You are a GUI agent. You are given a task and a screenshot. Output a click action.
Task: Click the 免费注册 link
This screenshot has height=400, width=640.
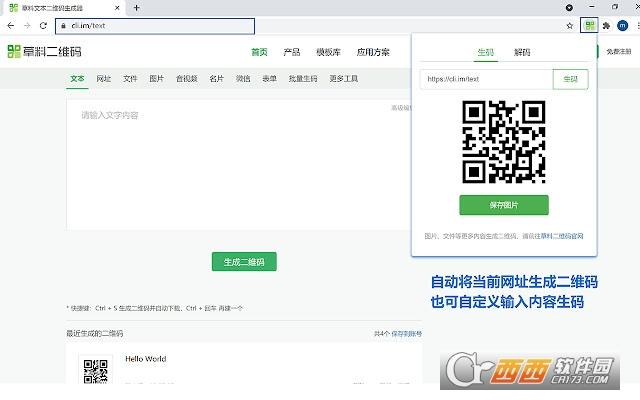click(619, 51)
